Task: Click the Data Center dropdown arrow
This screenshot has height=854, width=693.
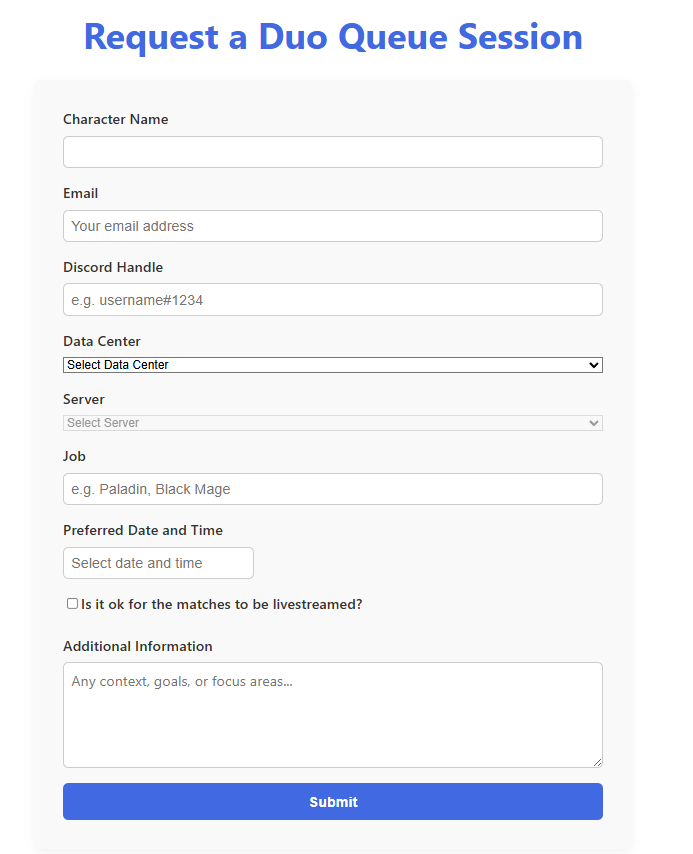Action: (x=594, y=365)
